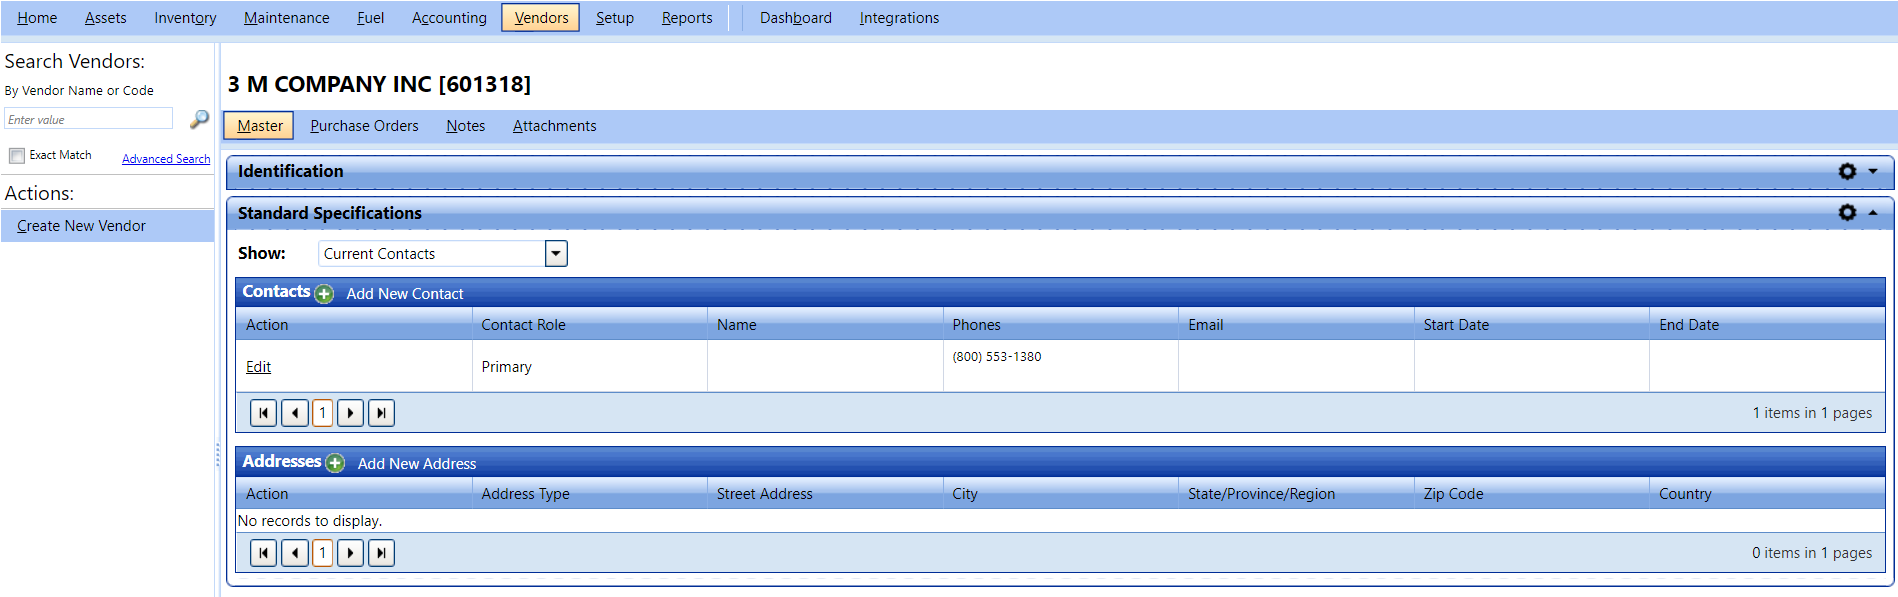Go to first page in Contacts pager
Screen dimensions: 1898x597
click(x=263, y=413)
